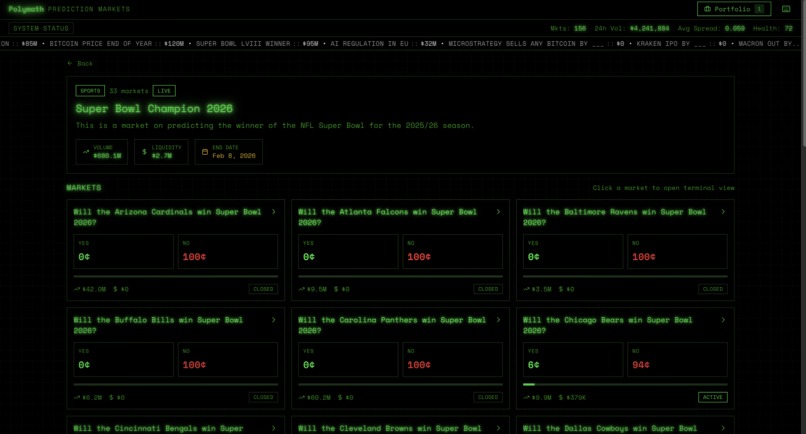Screen dimensions: 806x434
Task: Click the Health value 72
Action: pos(789,28)
